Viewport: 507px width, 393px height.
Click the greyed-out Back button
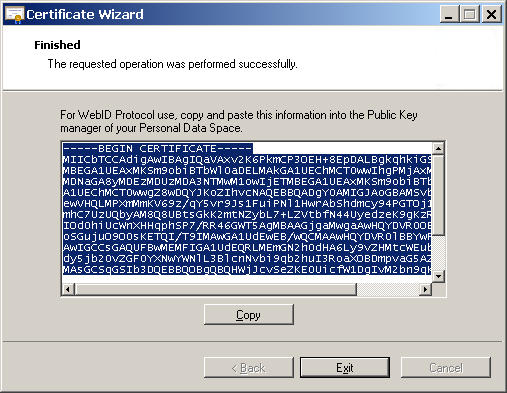coord(249,368)
